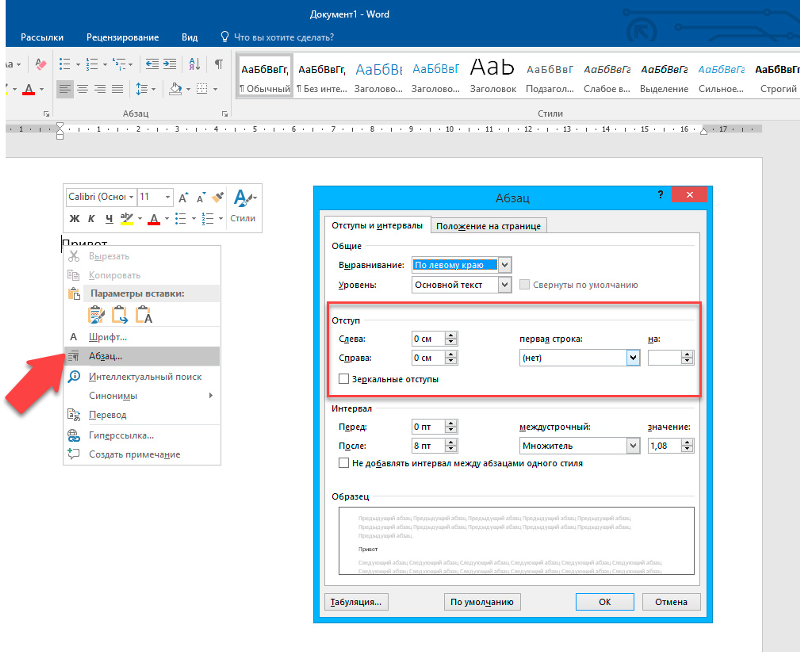Open font size dropdown in mini toolbar
The height and width of the screenshot is (652, 800).
click(x=167, y=197)
